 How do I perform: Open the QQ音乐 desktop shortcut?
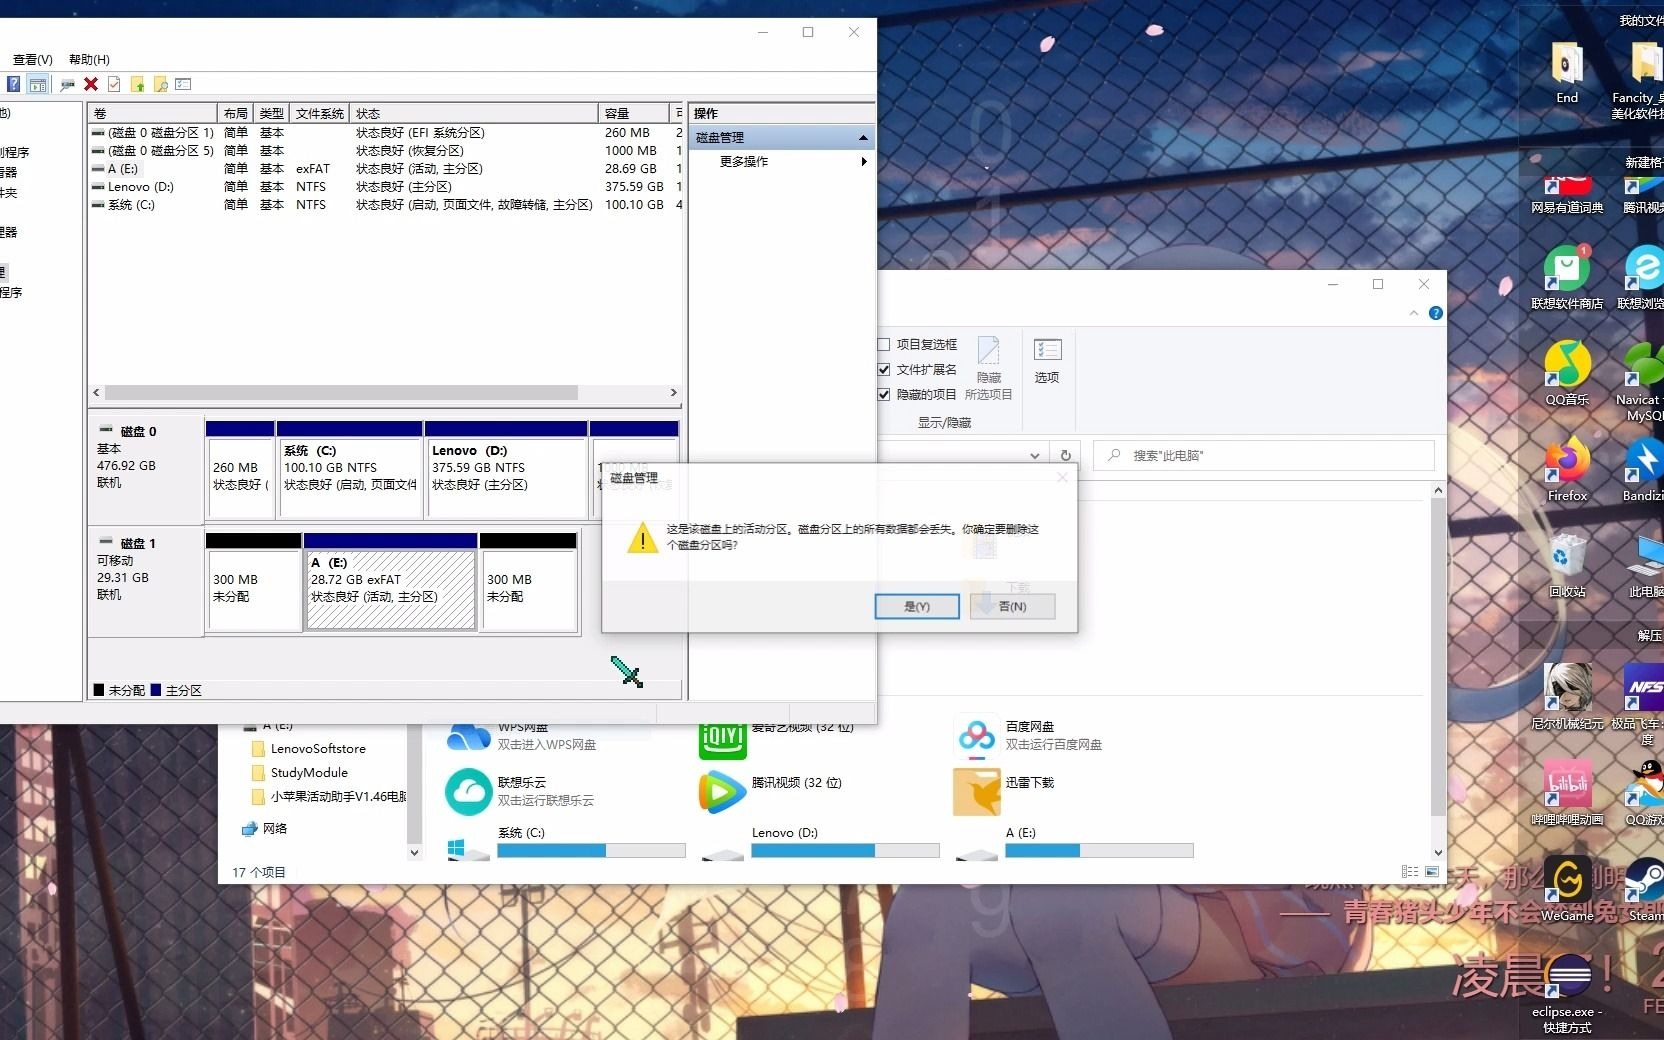(x=1567, y=372)
